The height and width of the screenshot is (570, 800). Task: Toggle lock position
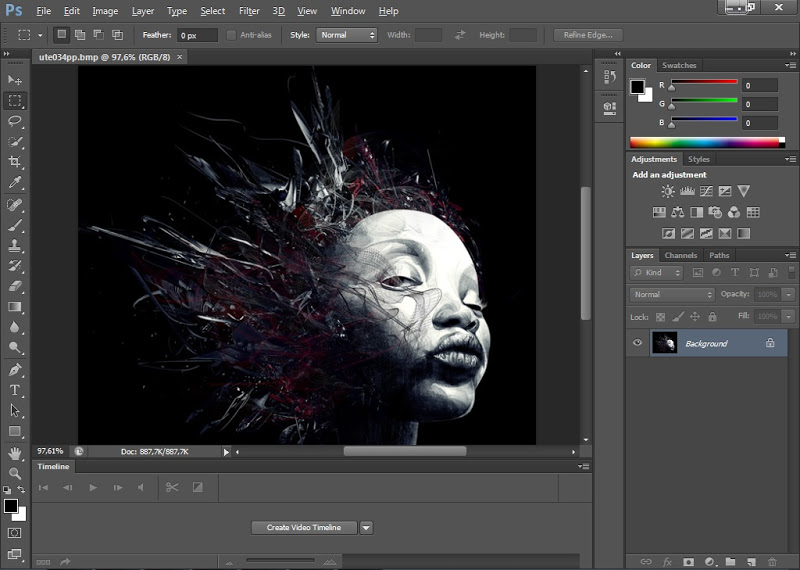[695, 317]
